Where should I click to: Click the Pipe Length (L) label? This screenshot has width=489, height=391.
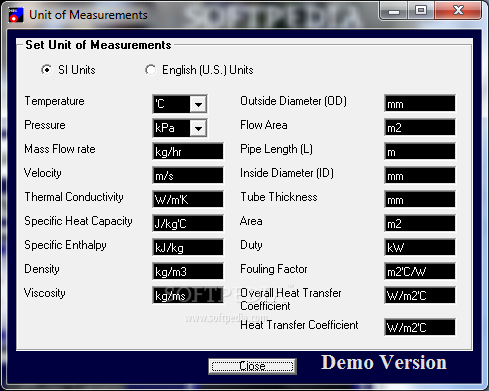[276, 149]
